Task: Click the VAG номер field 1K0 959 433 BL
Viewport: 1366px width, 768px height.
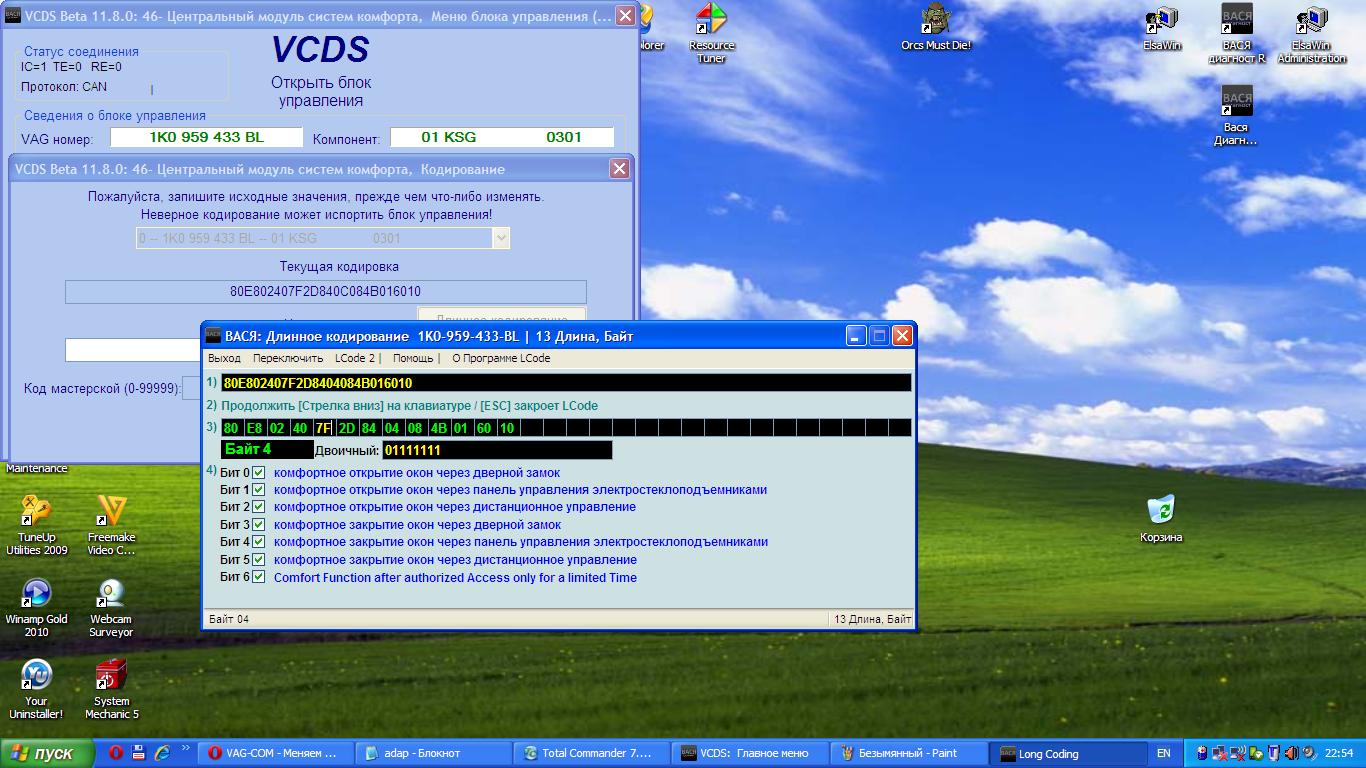Action: pyautogui.click(x=206, y=137)
